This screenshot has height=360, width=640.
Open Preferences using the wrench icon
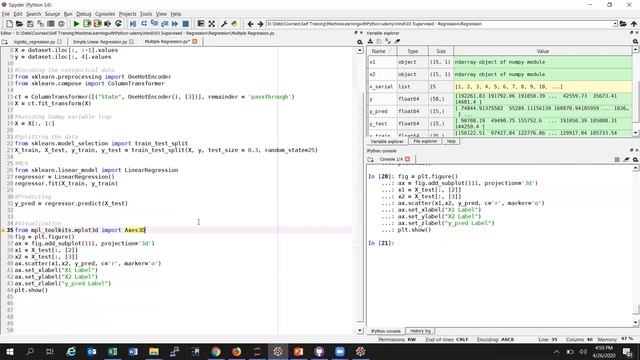[224, 24]
